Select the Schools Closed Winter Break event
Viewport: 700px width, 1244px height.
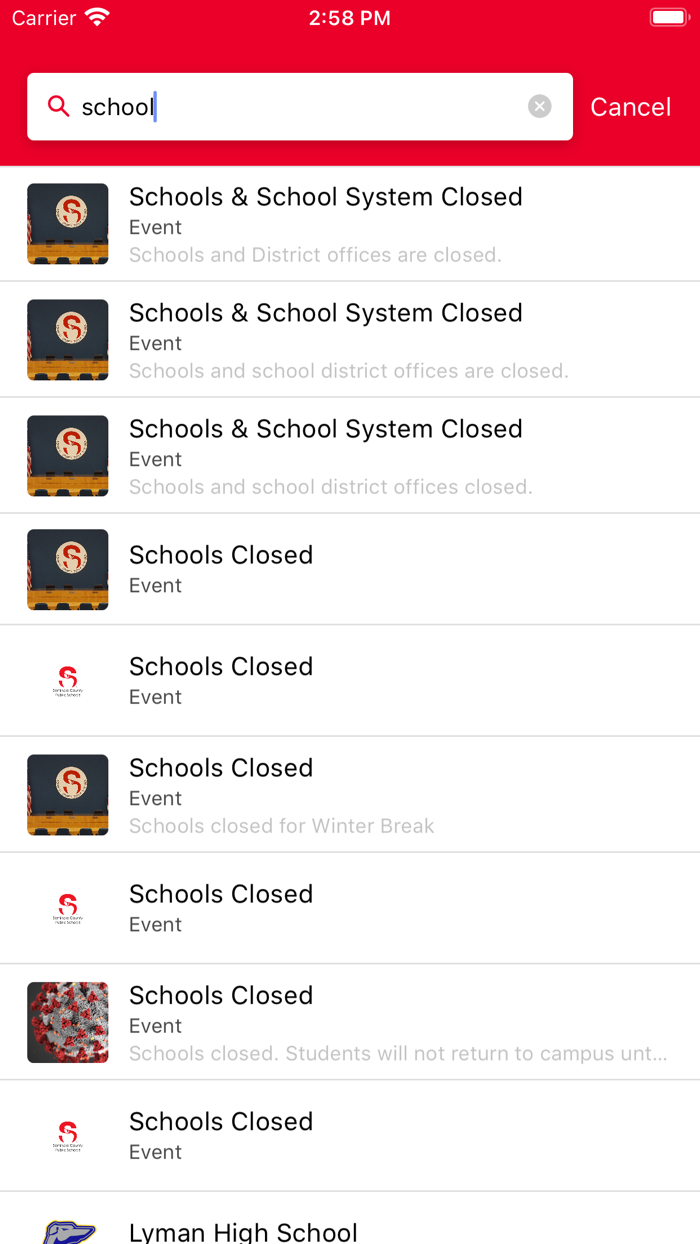coord(350,795)
